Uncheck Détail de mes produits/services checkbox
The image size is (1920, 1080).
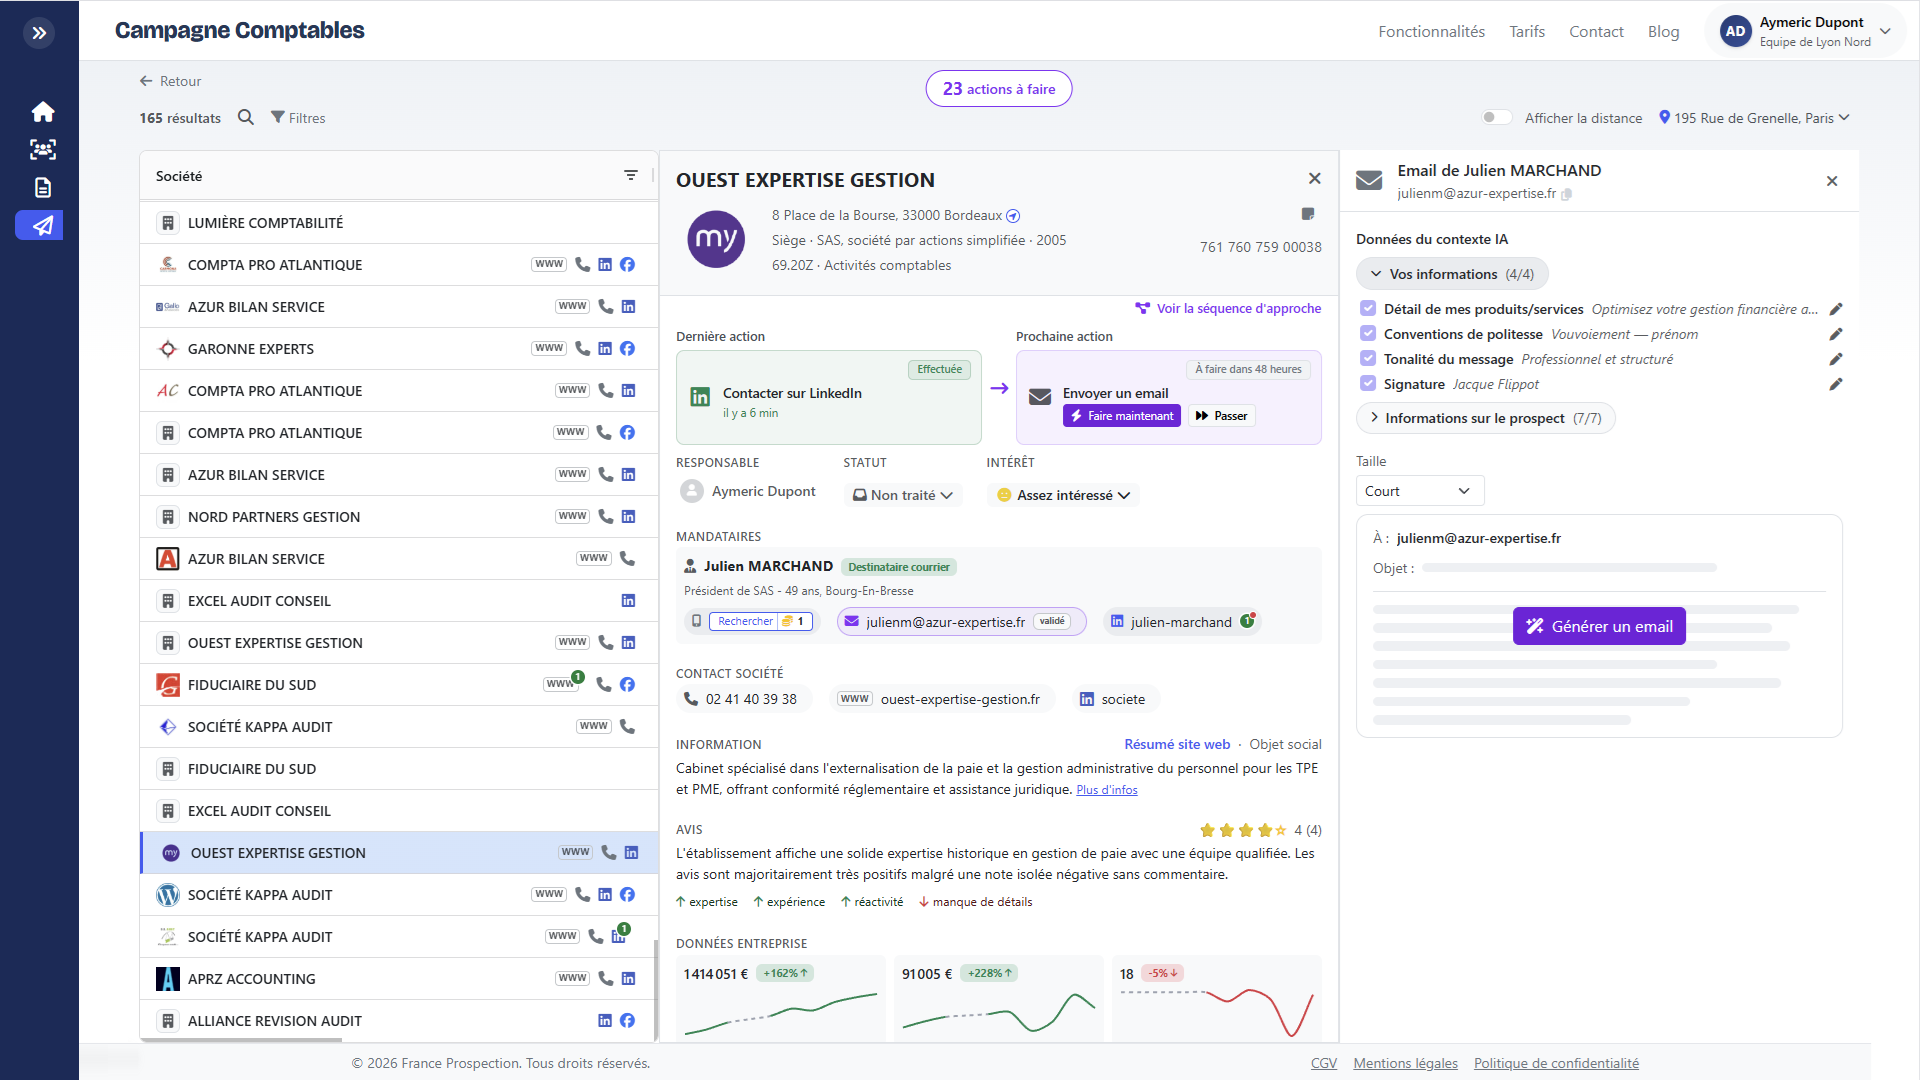pos(1368,309)
